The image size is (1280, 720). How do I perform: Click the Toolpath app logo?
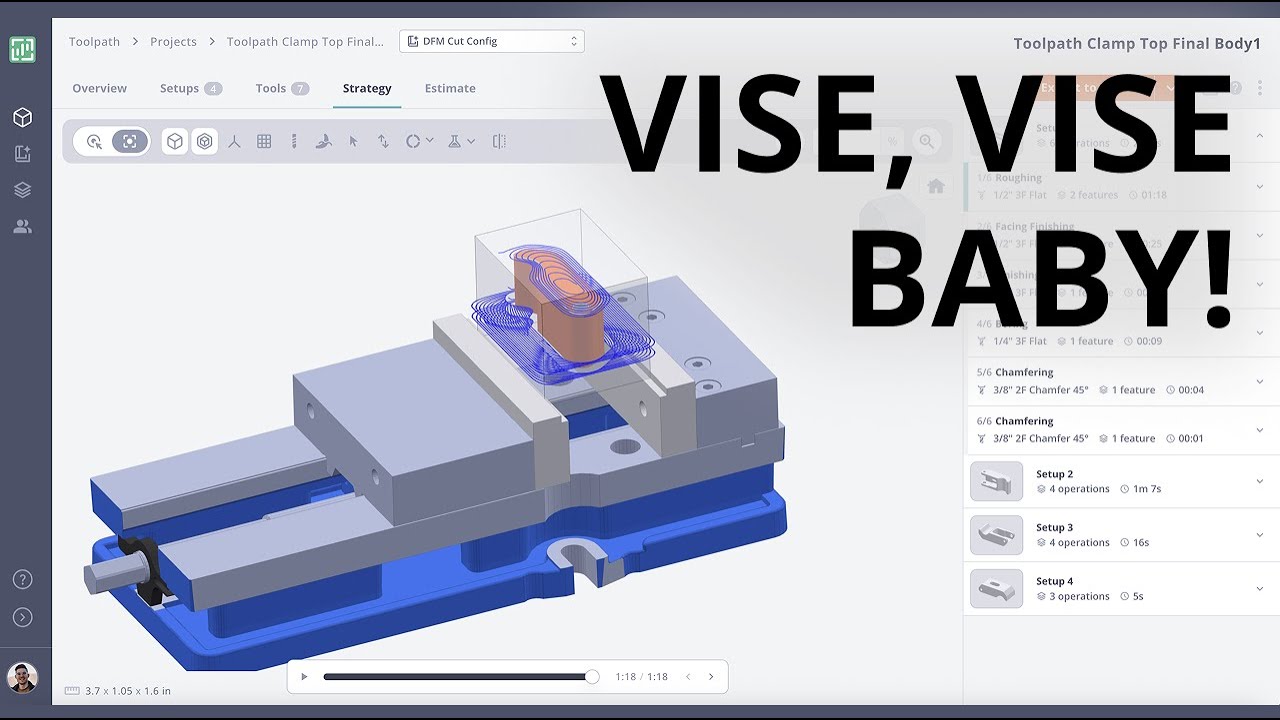click(22, 49)
